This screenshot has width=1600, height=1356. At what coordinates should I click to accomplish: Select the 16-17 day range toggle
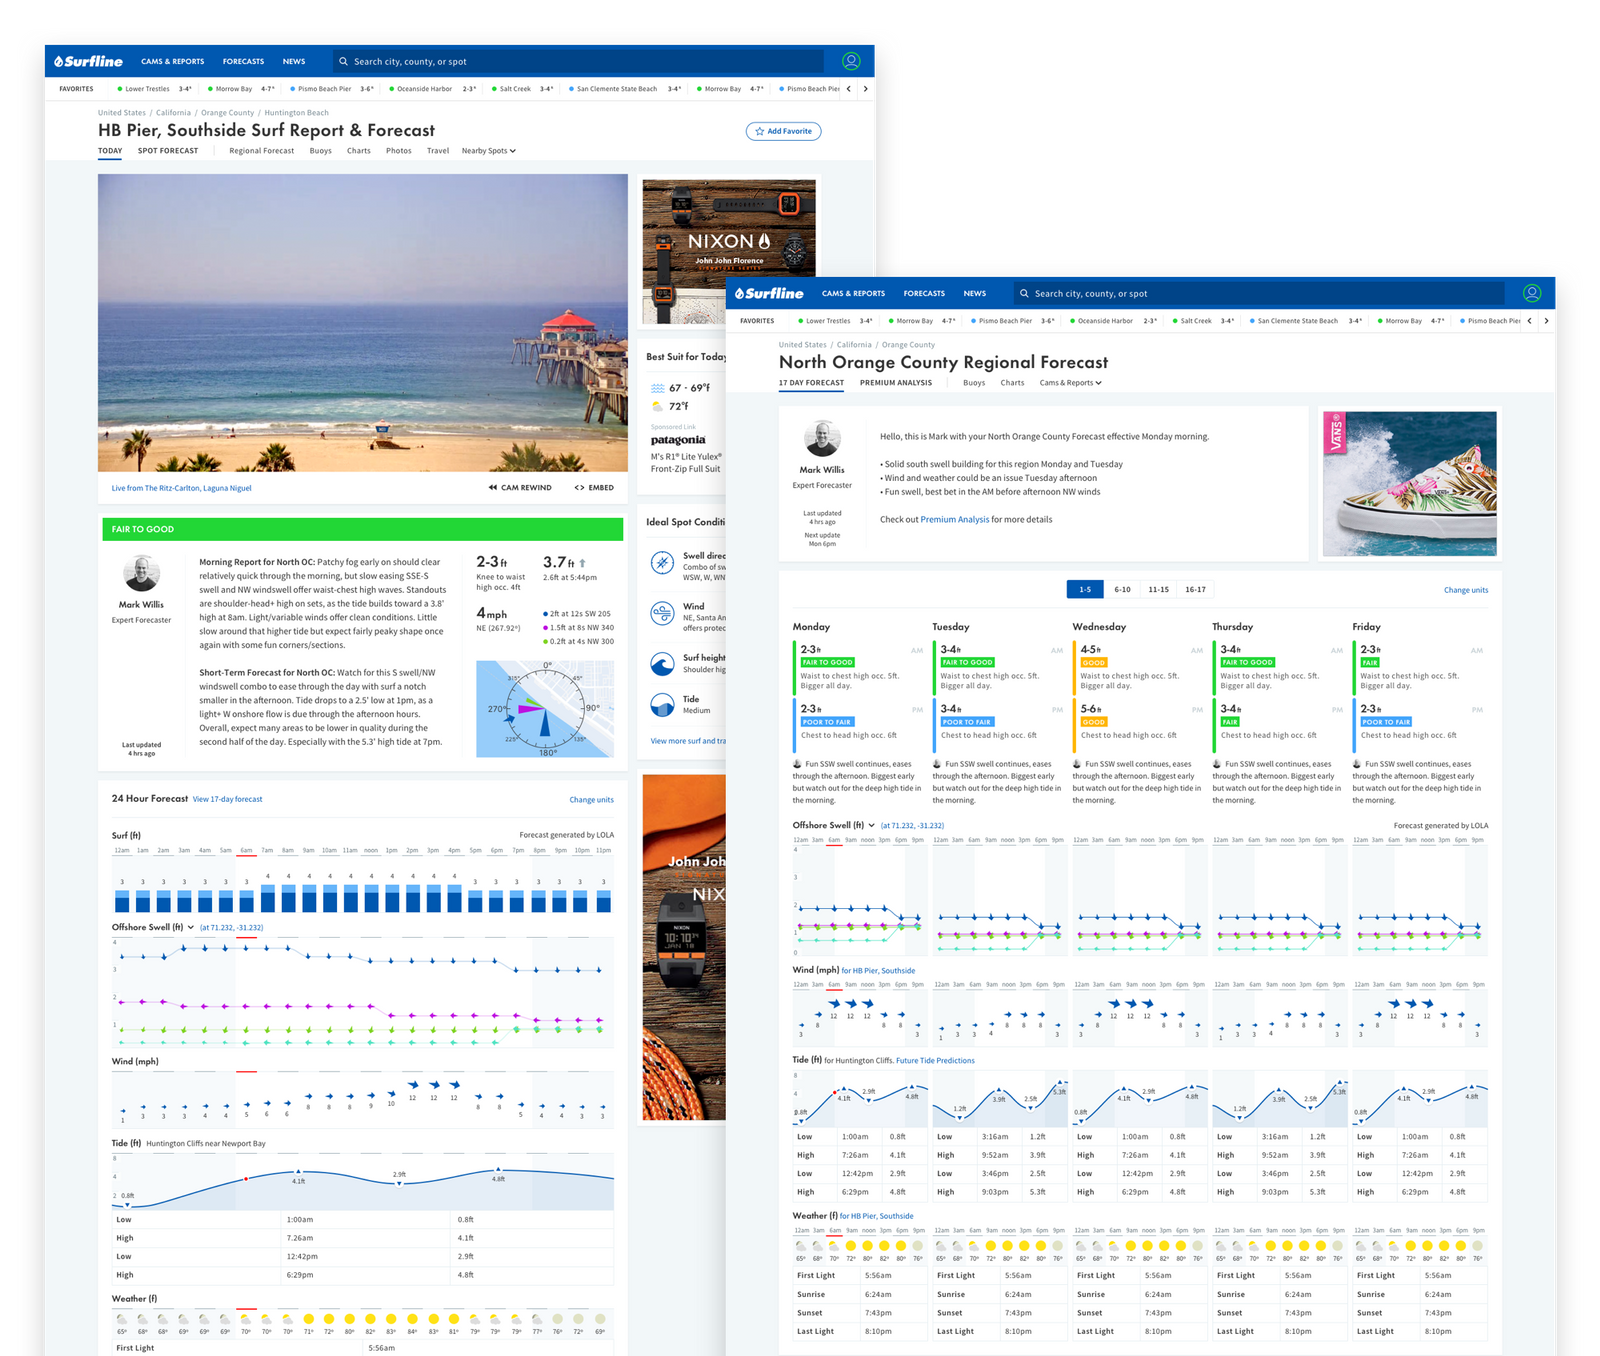click(1195, 589)
